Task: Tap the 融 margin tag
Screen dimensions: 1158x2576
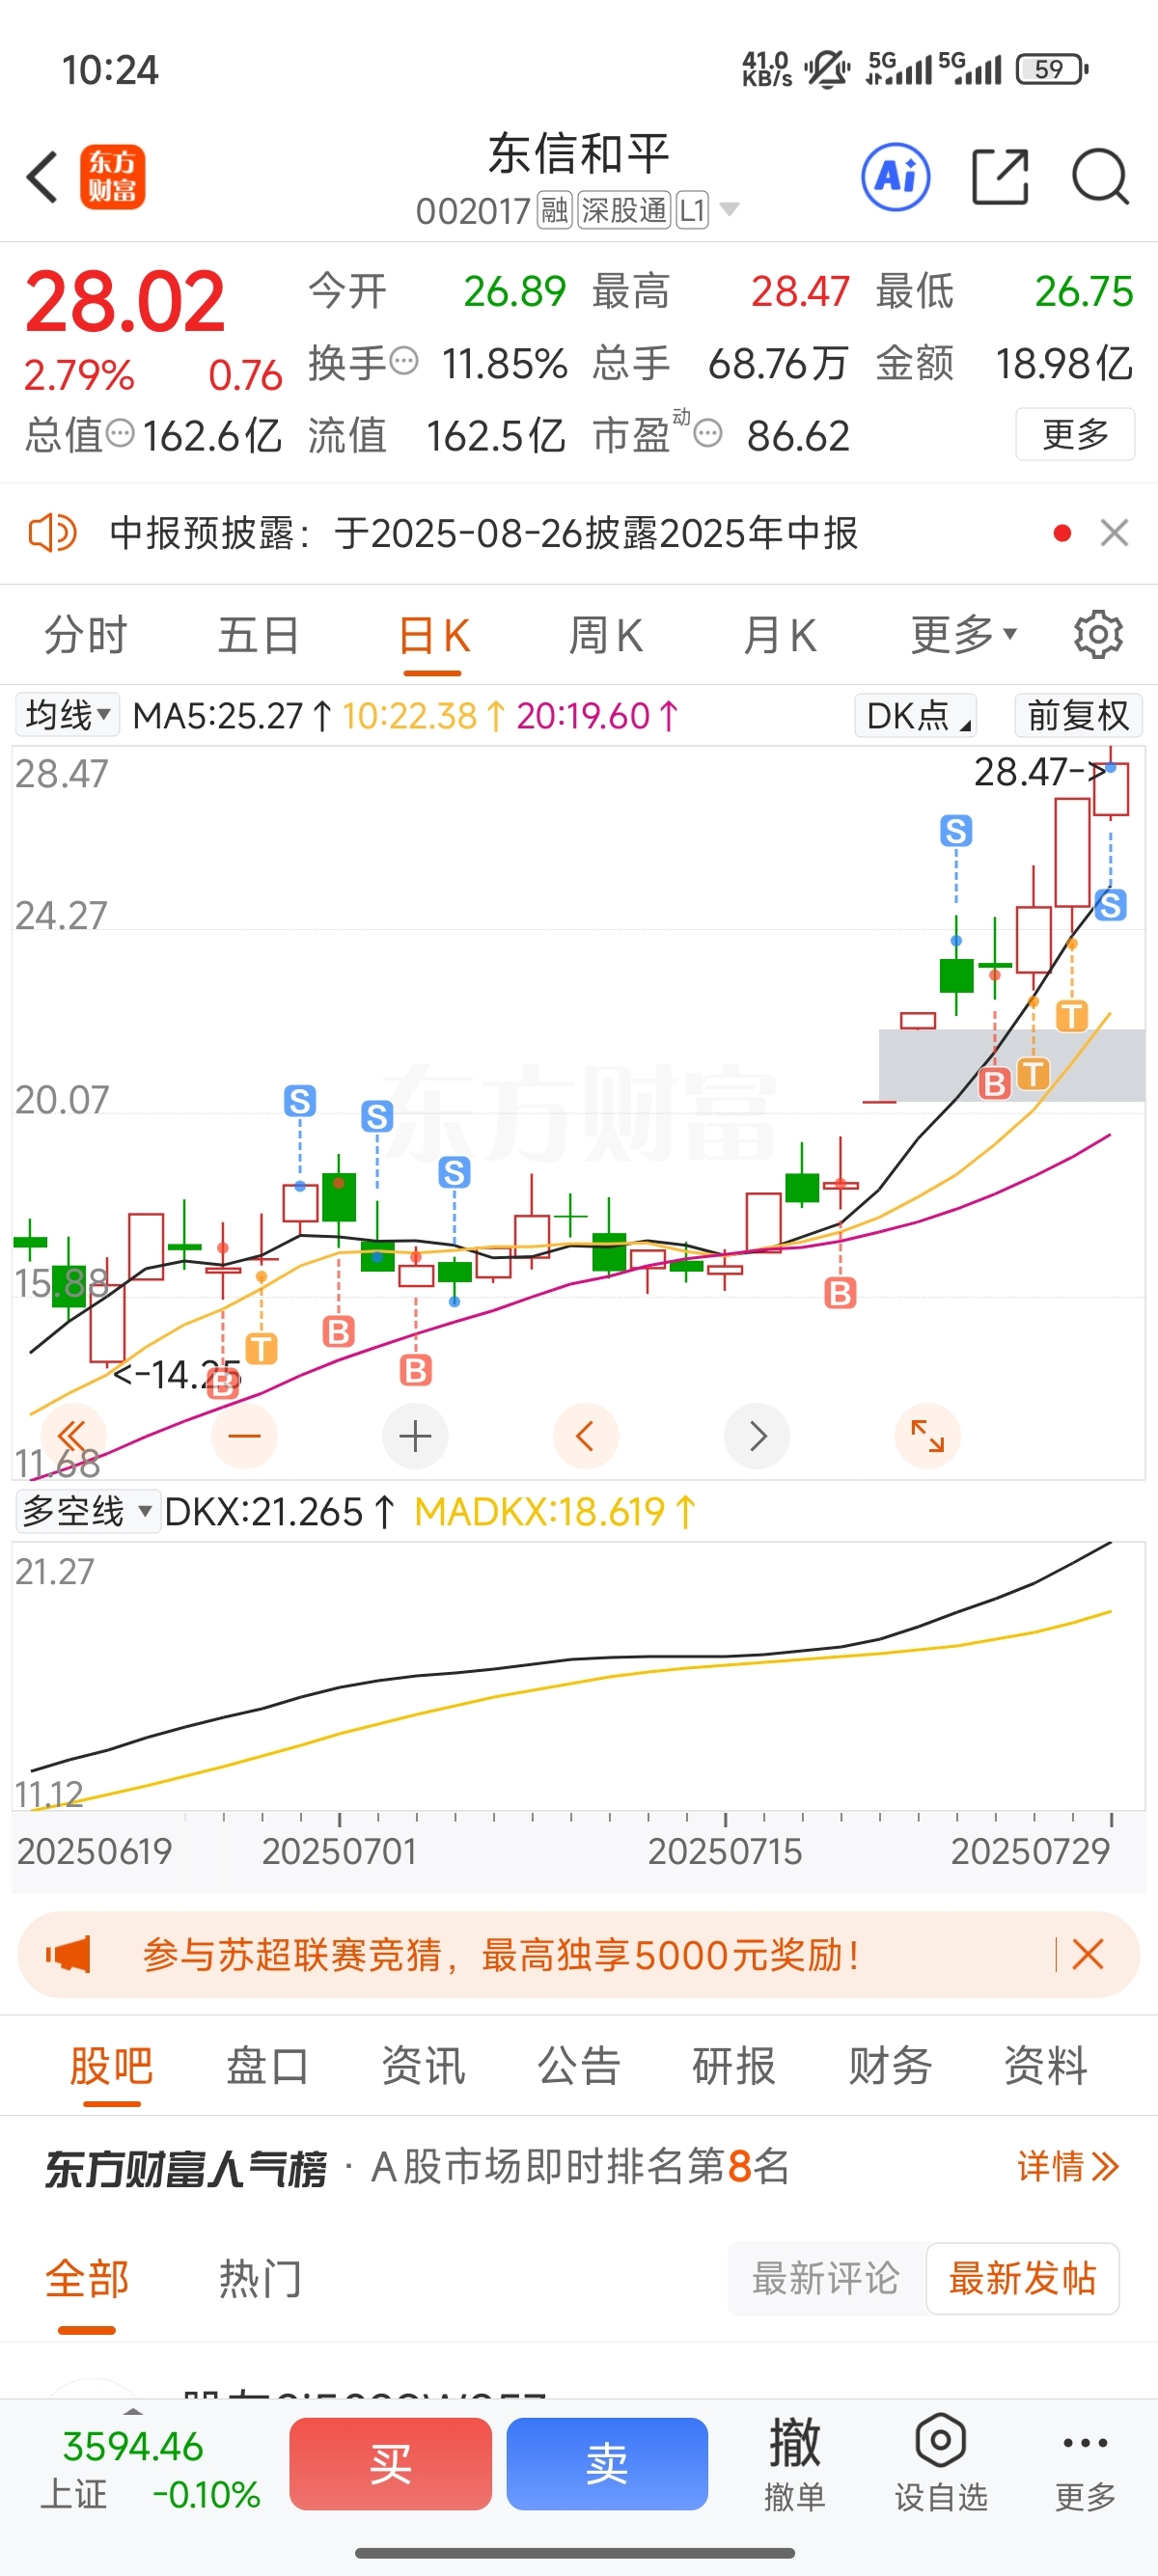Action: [x=554, y=210]
